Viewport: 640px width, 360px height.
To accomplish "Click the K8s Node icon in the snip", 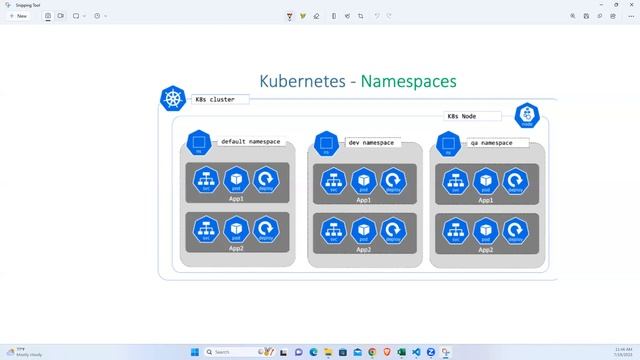I will pos(527,115).
